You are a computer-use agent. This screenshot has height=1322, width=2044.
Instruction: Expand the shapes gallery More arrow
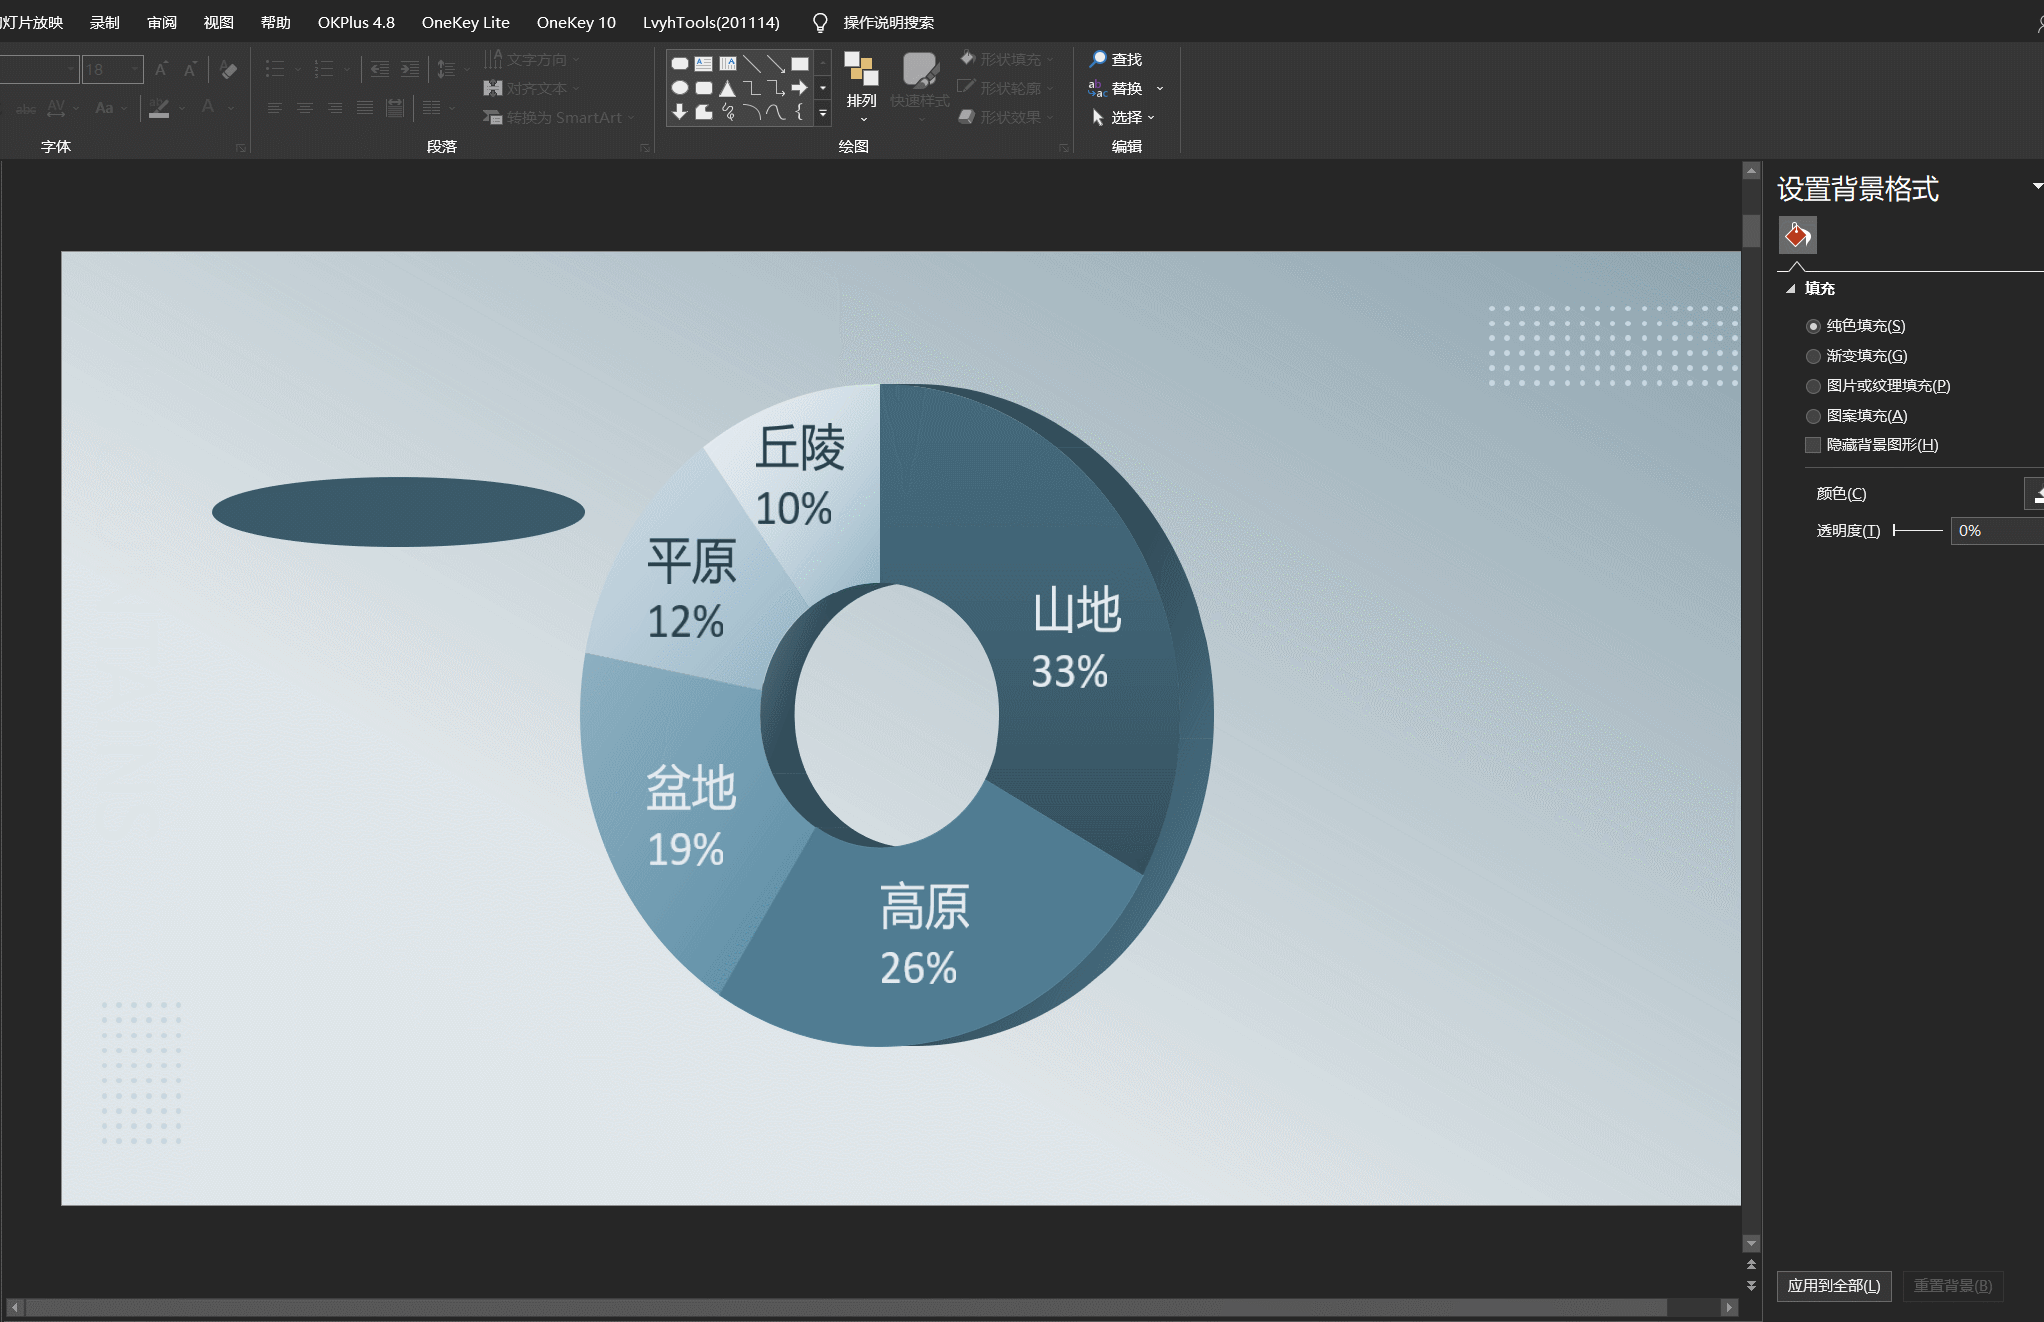823,113
